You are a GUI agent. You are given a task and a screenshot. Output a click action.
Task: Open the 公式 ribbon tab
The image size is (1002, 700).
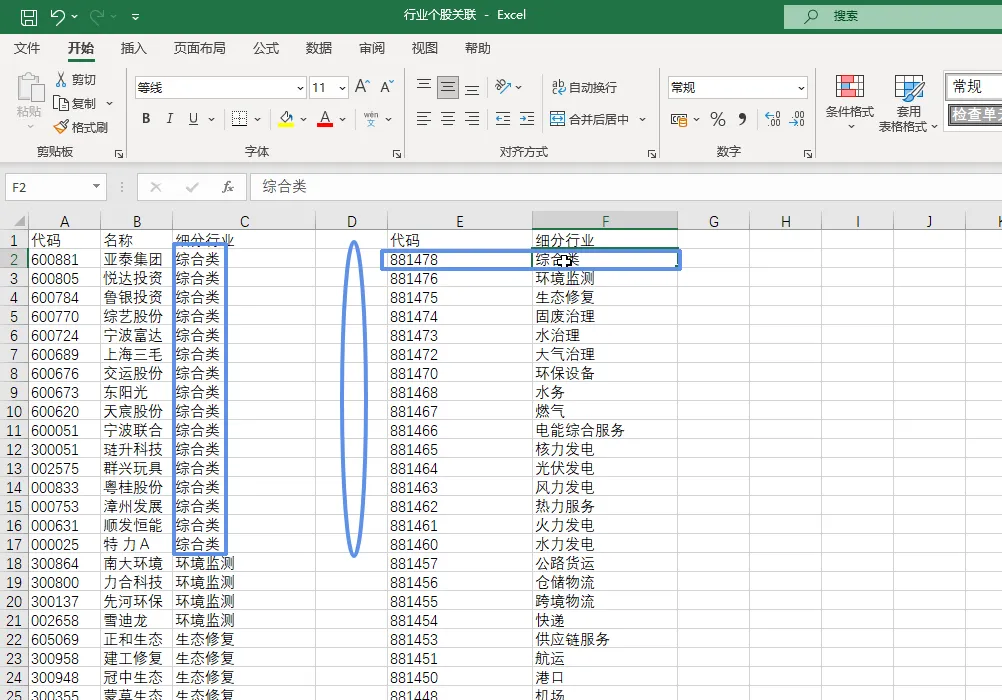[x=266, y=49]
